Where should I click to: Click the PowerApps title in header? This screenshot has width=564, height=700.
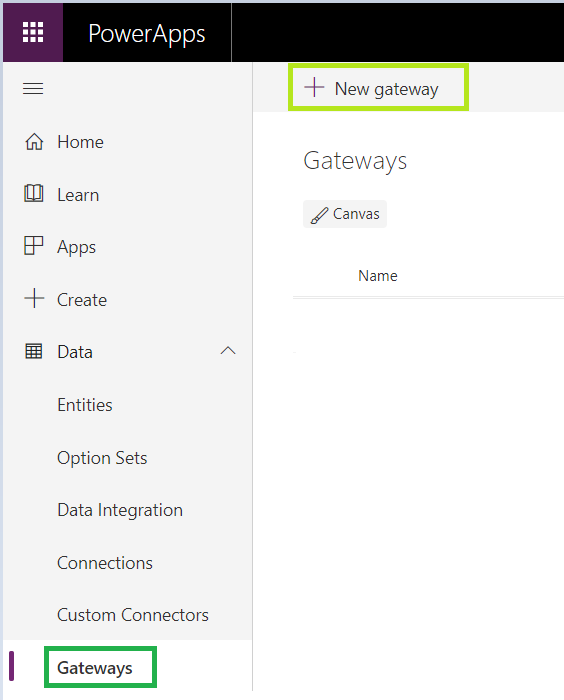pyautogui.click(x=146, y=34)
